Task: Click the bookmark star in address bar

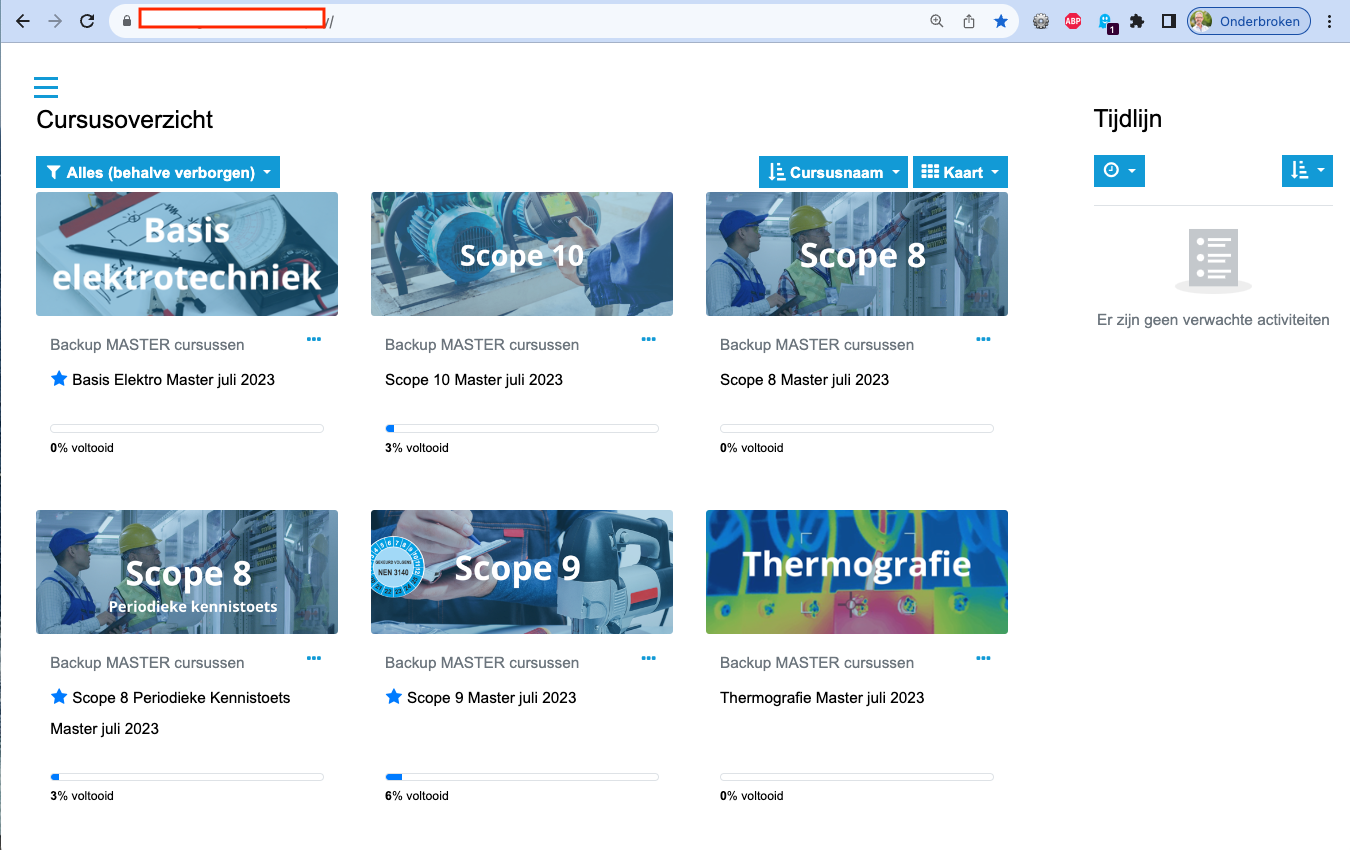Action: (x=1001, y=21)
